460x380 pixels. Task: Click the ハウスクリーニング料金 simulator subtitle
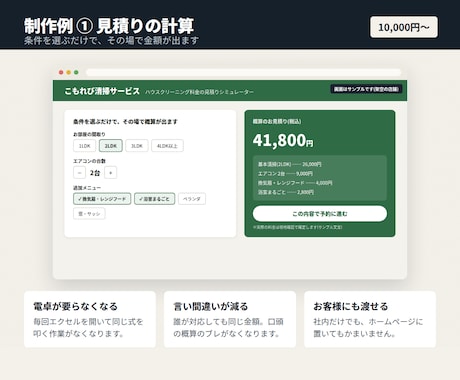(x=199, y=92)
